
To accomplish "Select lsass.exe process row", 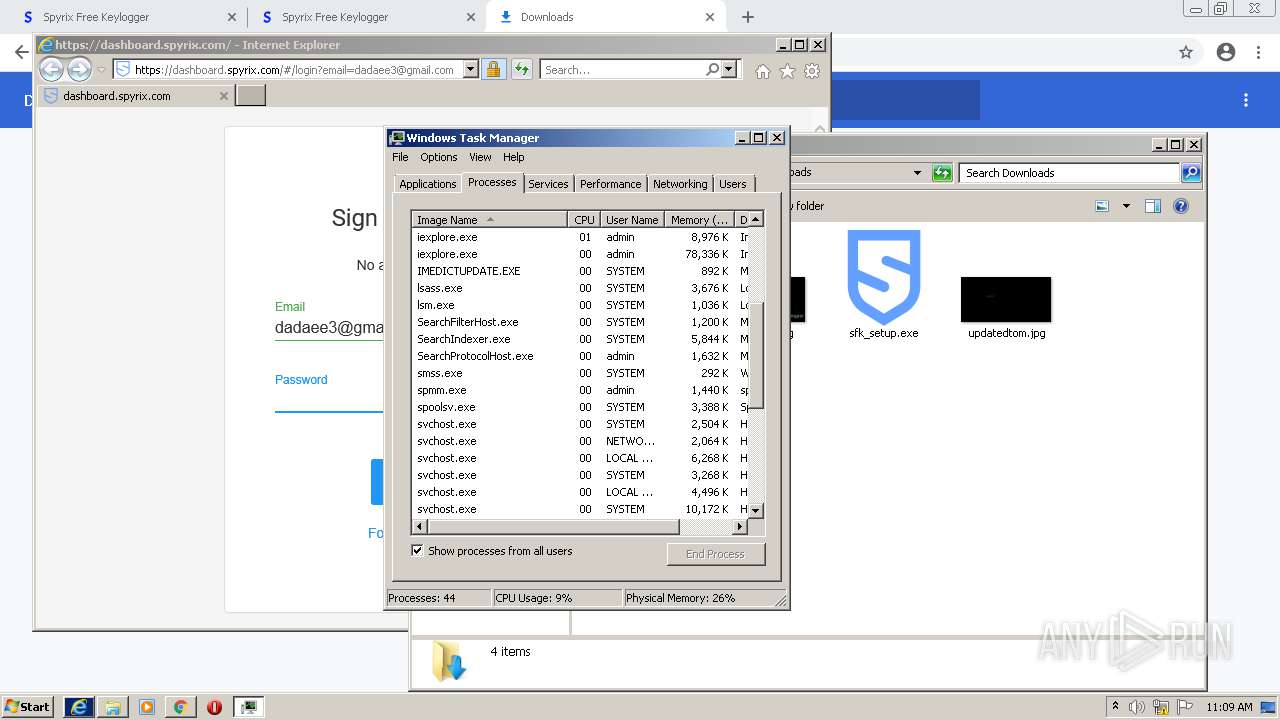I will click(580, 288).
